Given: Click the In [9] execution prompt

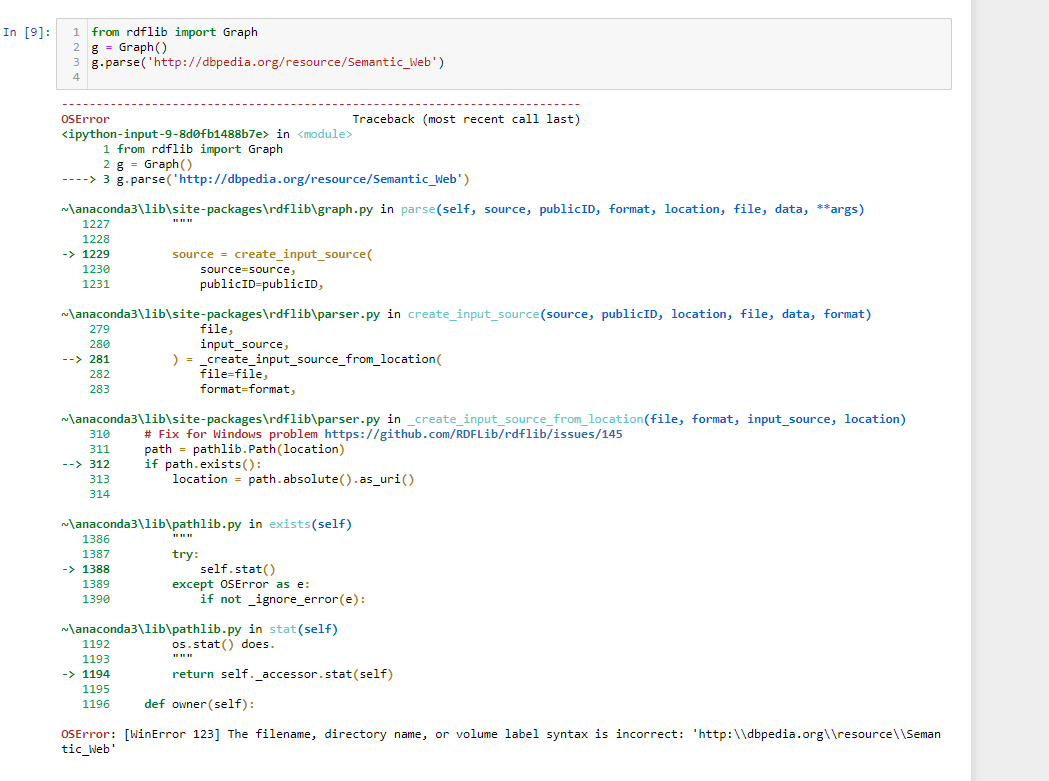Looking at the screenshot, I should coord(27,32).
